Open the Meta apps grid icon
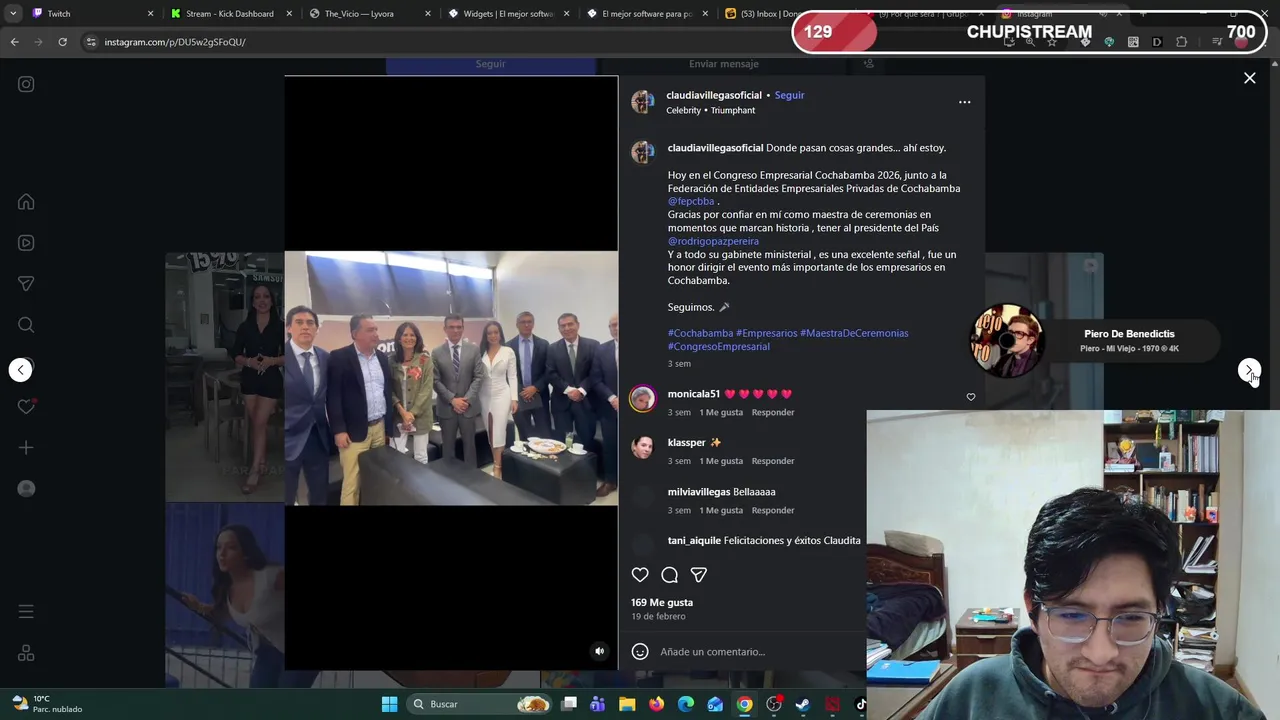The image size is (1280, 720). (26, 653)
